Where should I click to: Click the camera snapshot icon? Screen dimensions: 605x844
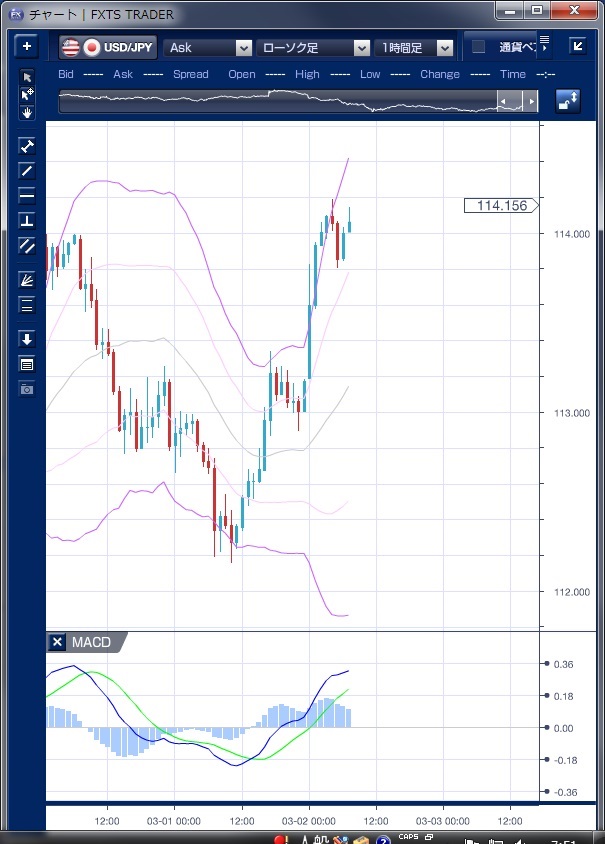tap(27, 388)
